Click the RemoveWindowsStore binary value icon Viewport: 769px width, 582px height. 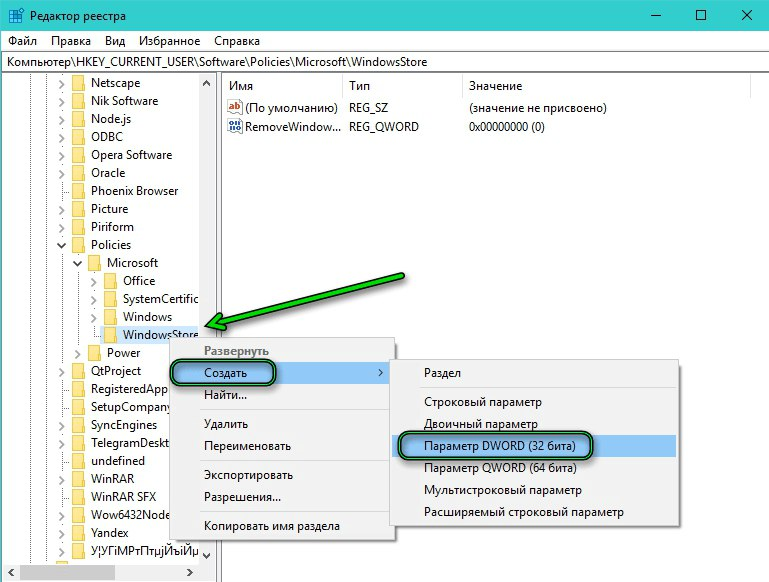click(x=236, y=127)
